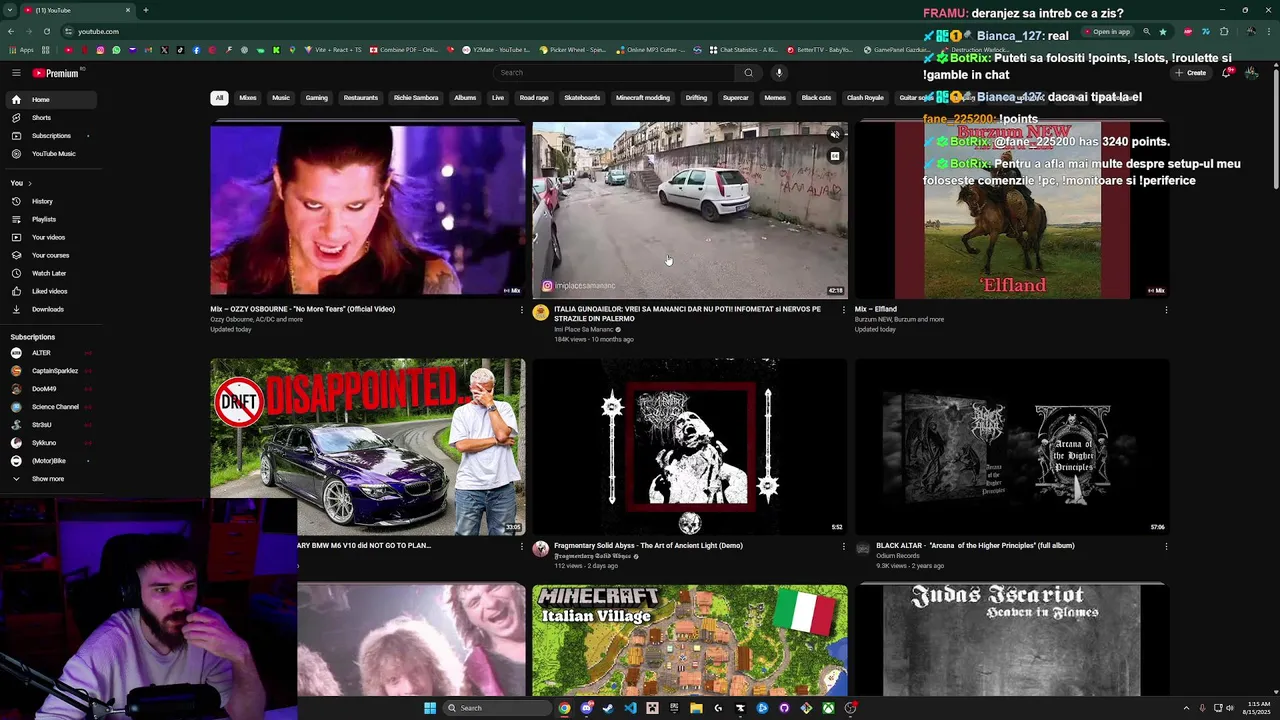Open the YouTube hamburger guide menu
Image resolution: width=1280 pixels, height=720 pixels.
click(16, 73)
